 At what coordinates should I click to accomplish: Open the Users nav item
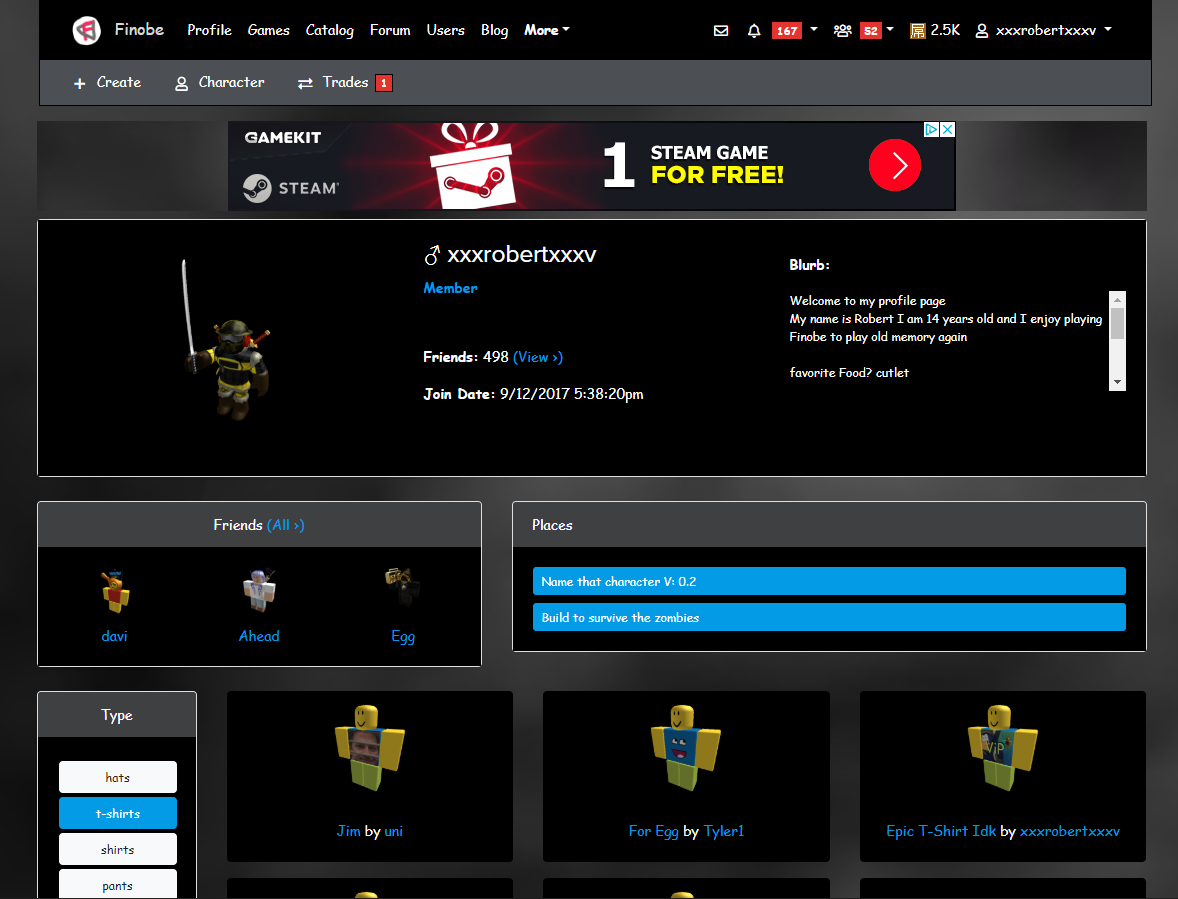click(x=446, y=30)
